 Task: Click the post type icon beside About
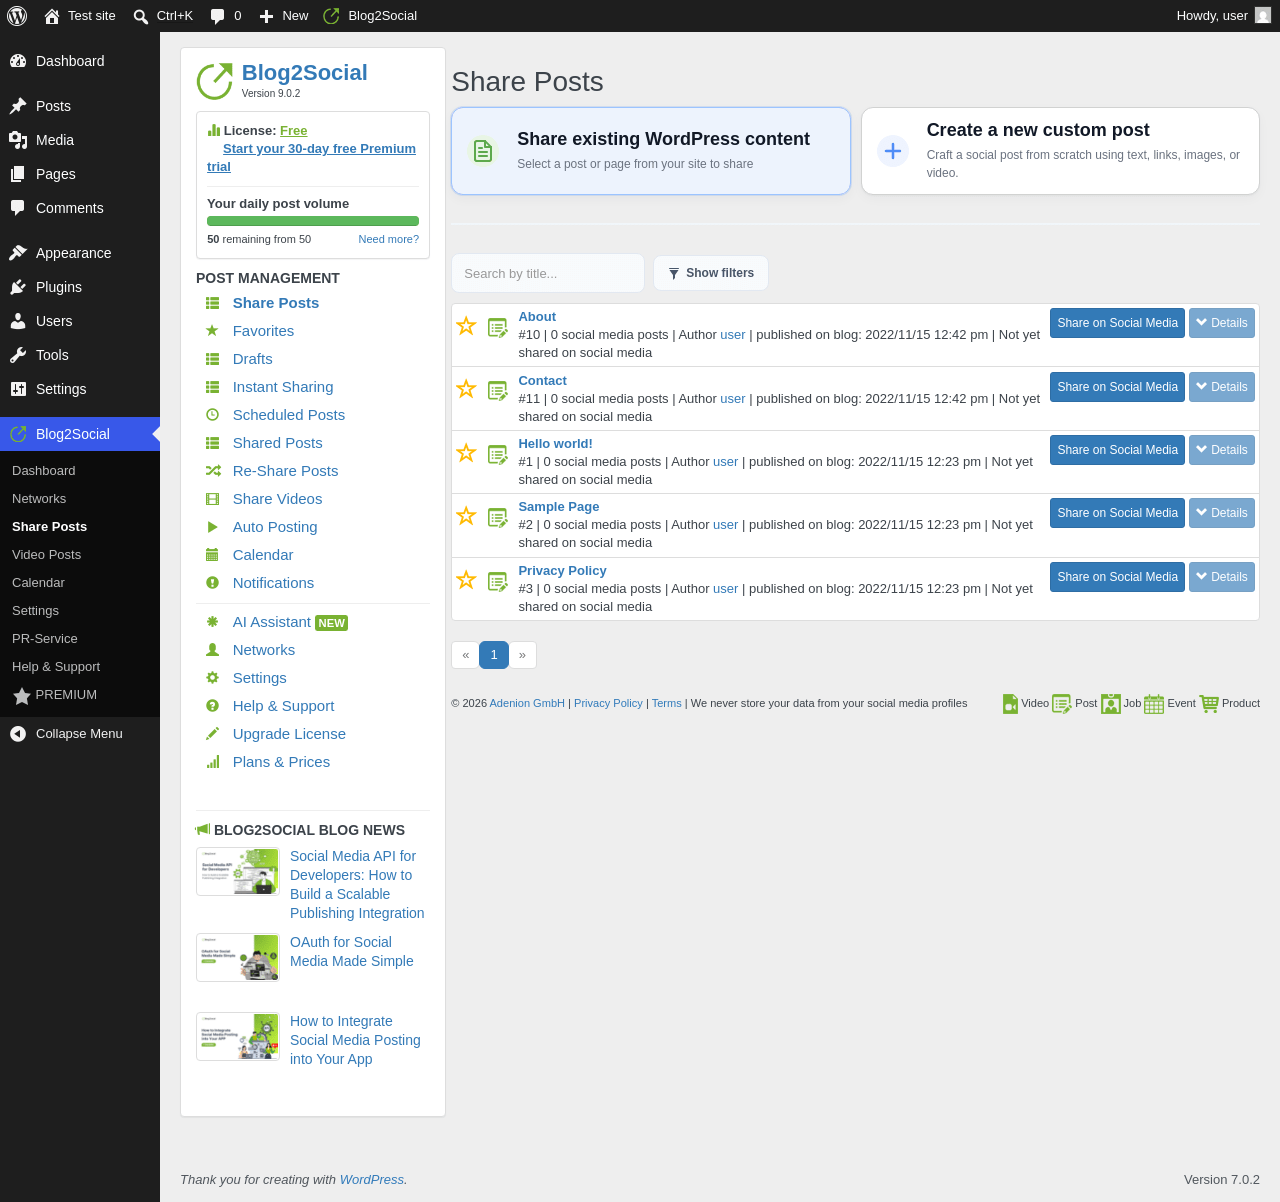(498, 328)
